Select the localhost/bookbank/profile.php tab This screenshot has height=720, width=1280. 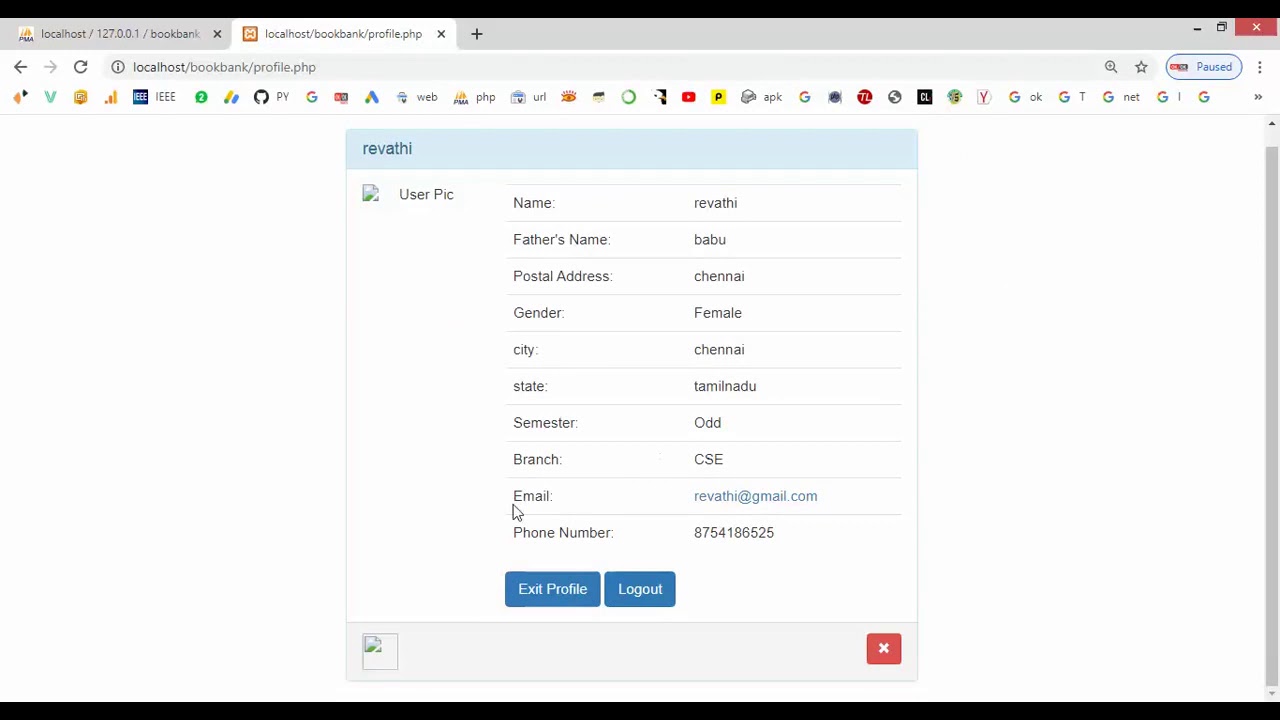343,34
